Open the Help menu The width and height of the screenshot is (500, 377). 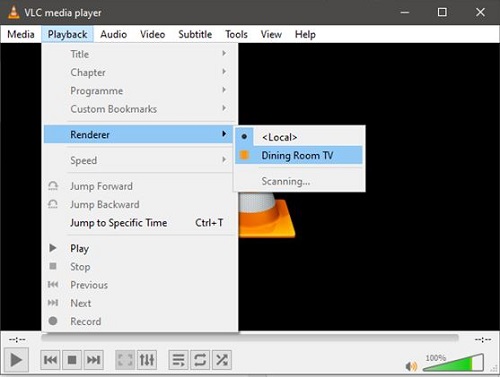coord(305,34)
